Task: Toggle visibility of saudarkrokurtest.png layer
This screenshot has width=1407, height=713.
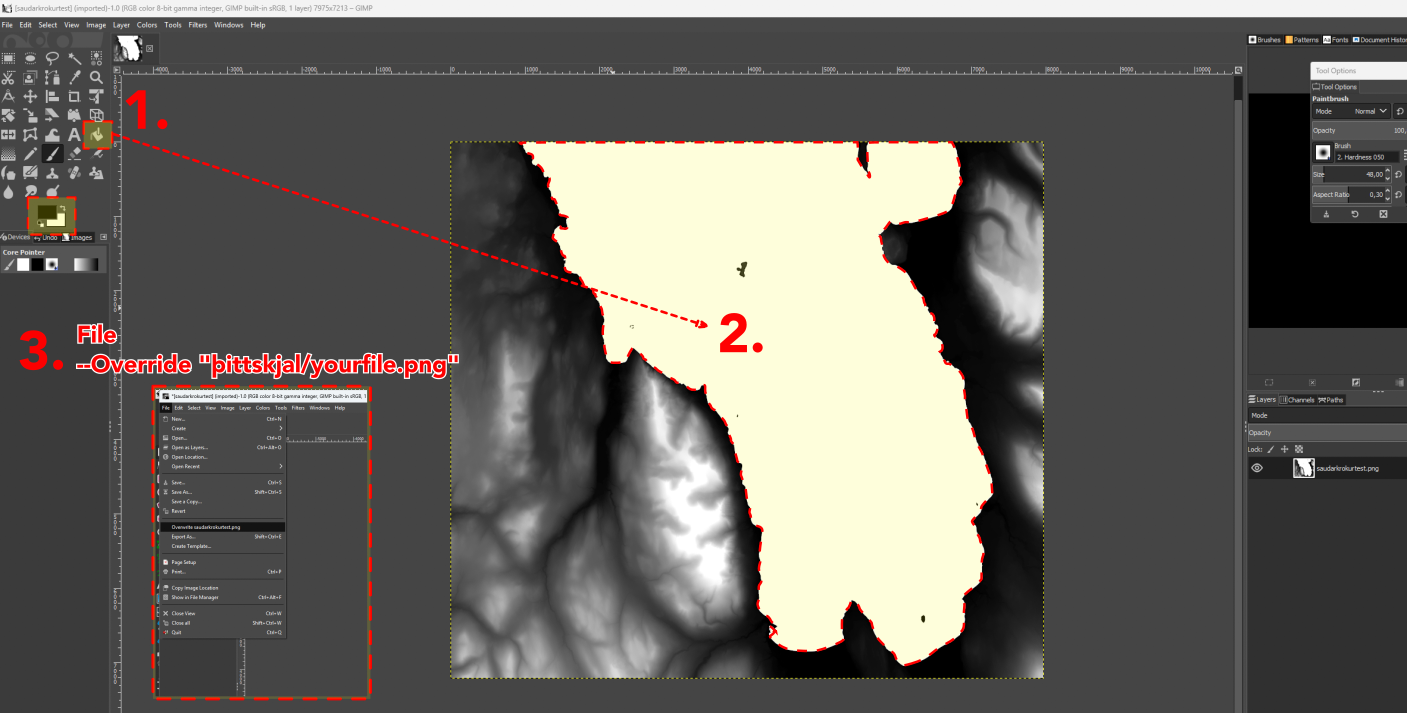Action: (1257, 468)
